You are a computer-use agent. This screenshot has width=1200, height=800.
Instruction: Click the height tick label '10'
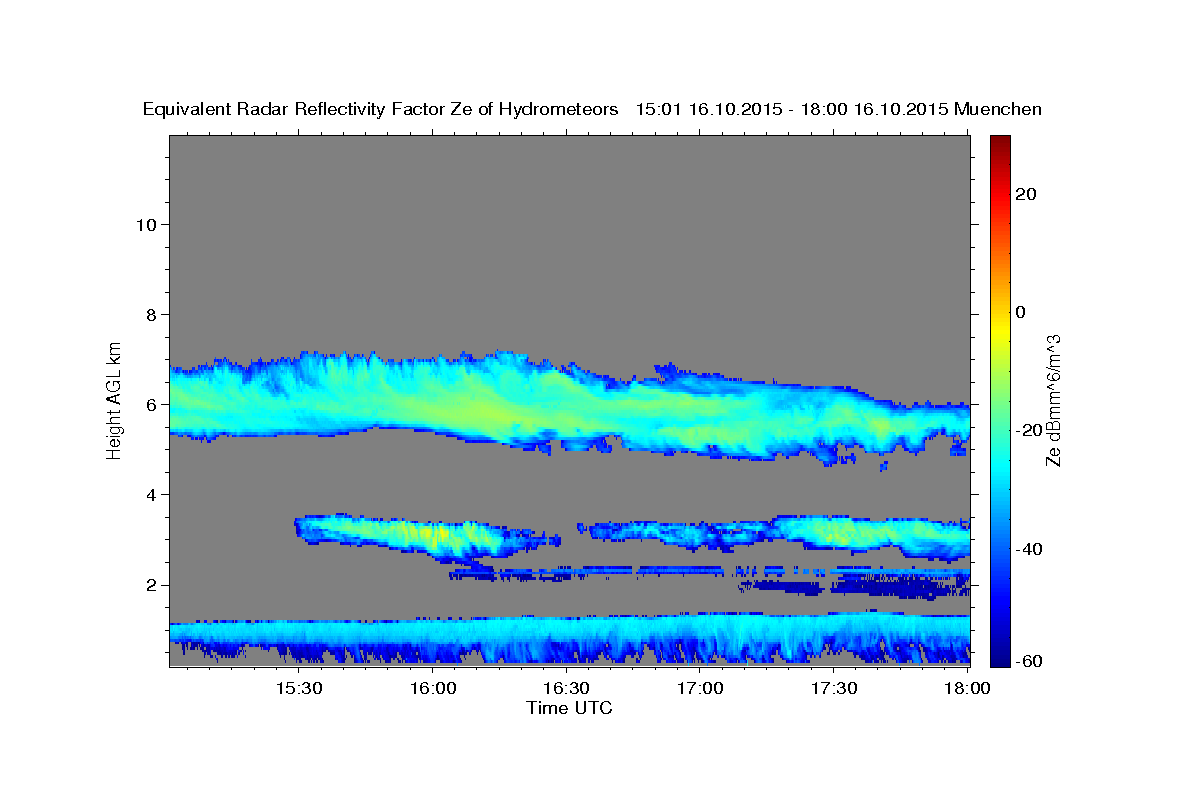click(145, 224)
